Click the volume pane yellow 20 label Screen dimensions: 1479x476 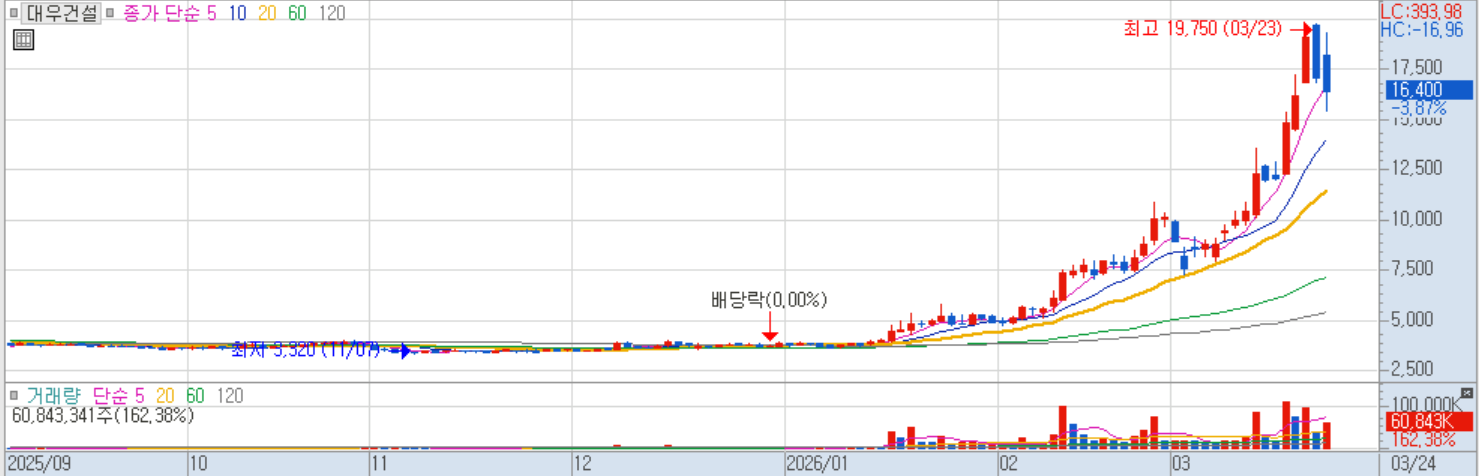165,396
